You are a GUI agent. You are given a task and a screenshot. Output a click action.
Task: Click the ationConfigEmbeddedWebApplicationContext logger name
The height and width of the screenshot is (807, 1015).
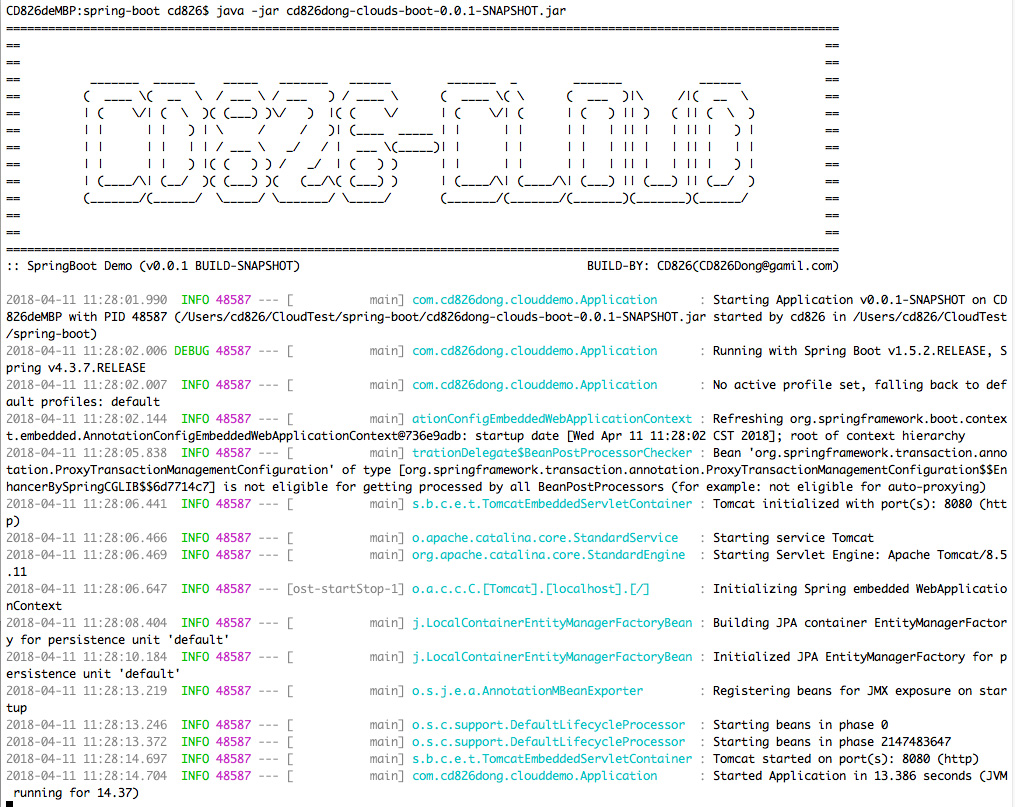click(x=552, y=419)
